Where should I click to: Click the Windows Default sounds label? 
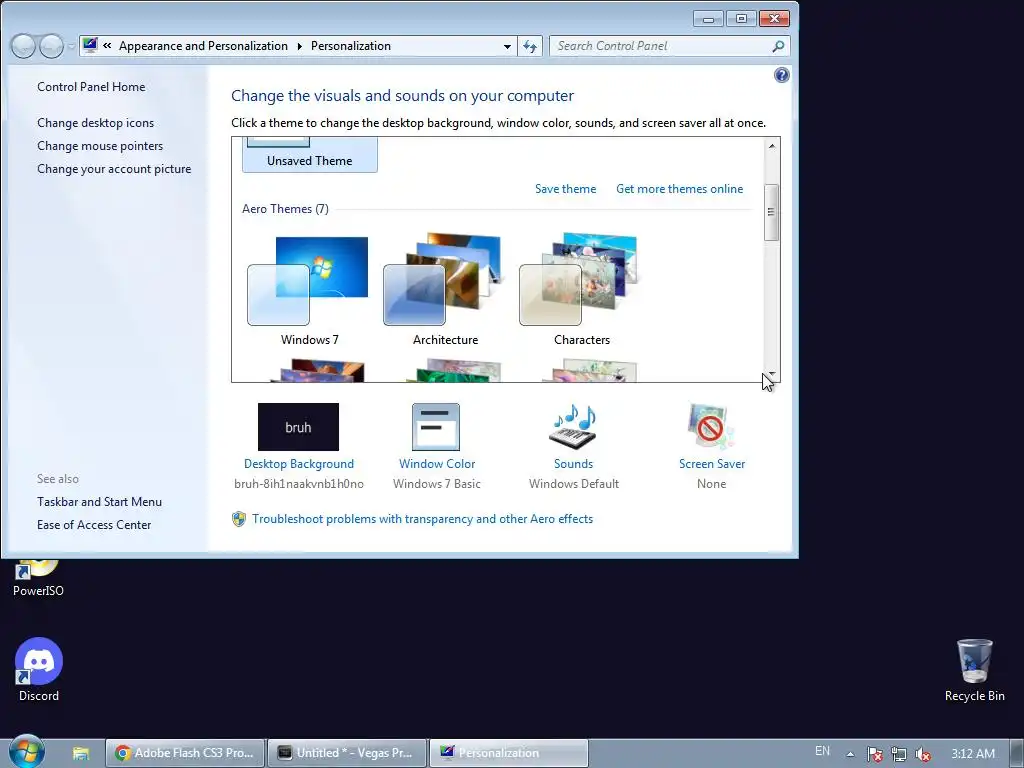pyautogui.click(x=574, y=484)
